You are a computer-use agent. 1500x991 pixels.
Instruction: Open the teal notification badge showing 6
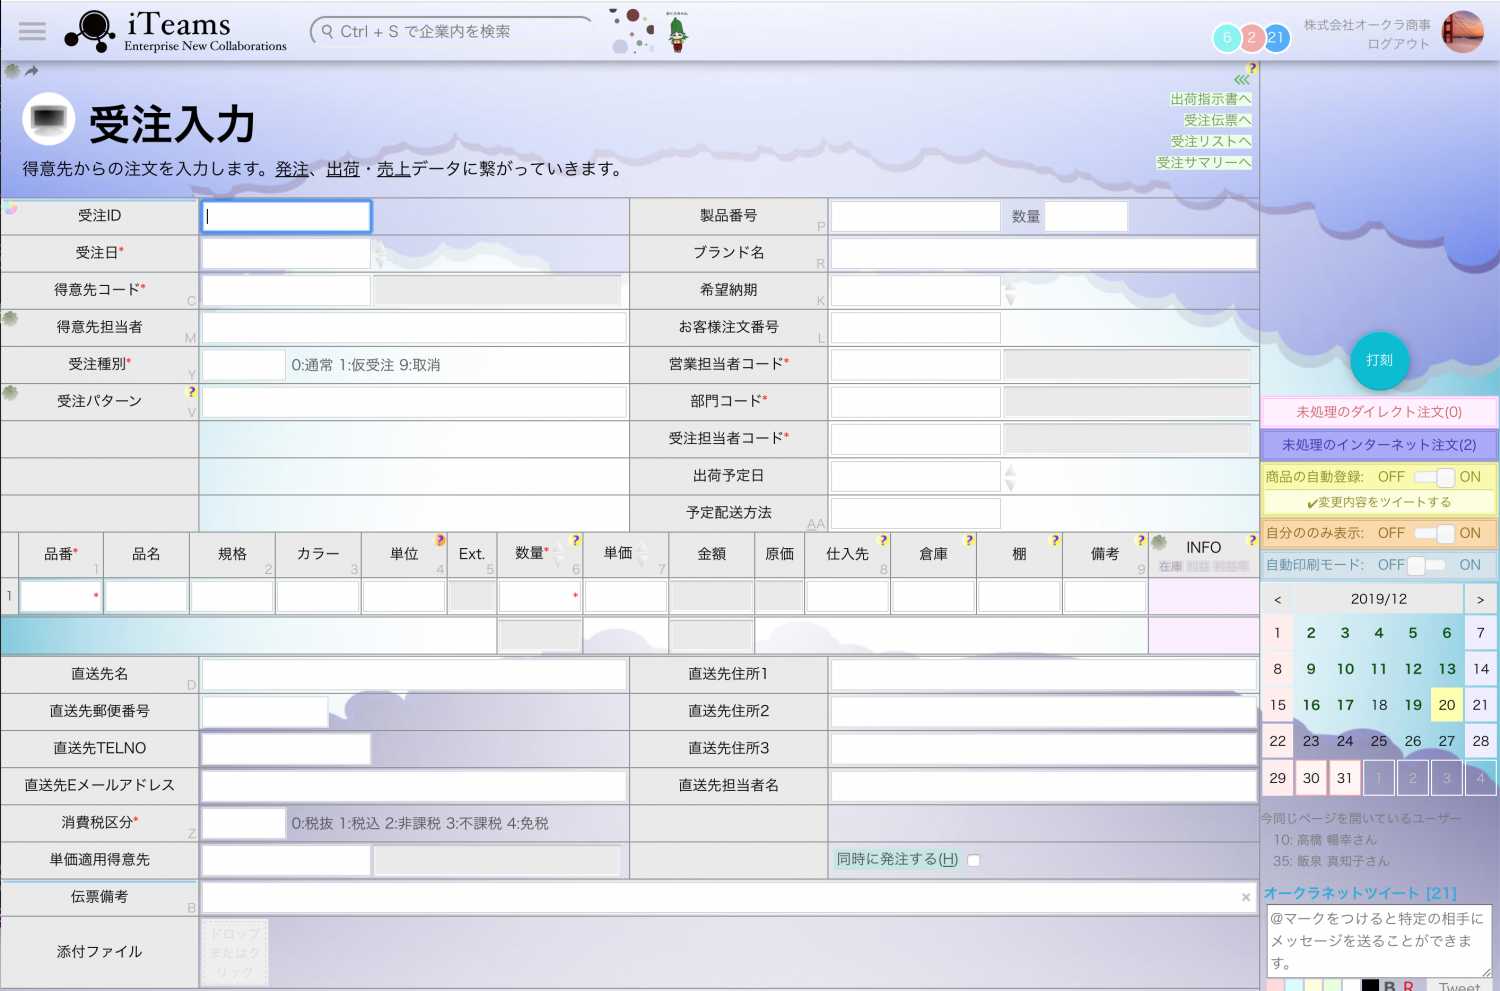[1227, 38]
